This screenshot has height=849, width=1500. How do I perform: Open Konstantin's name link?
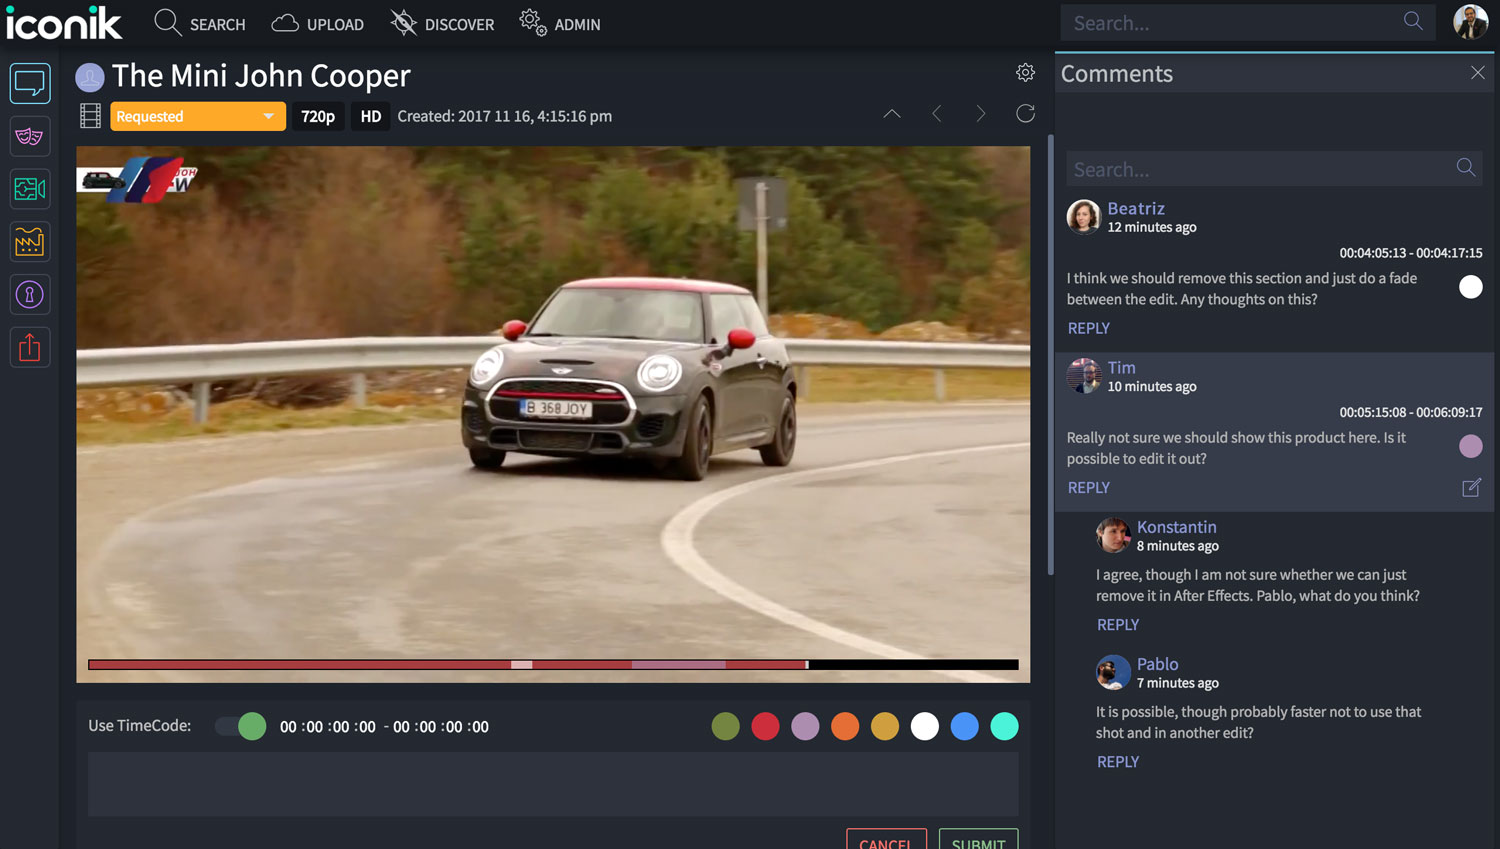pyautogui.click(x=1177, y=527)
